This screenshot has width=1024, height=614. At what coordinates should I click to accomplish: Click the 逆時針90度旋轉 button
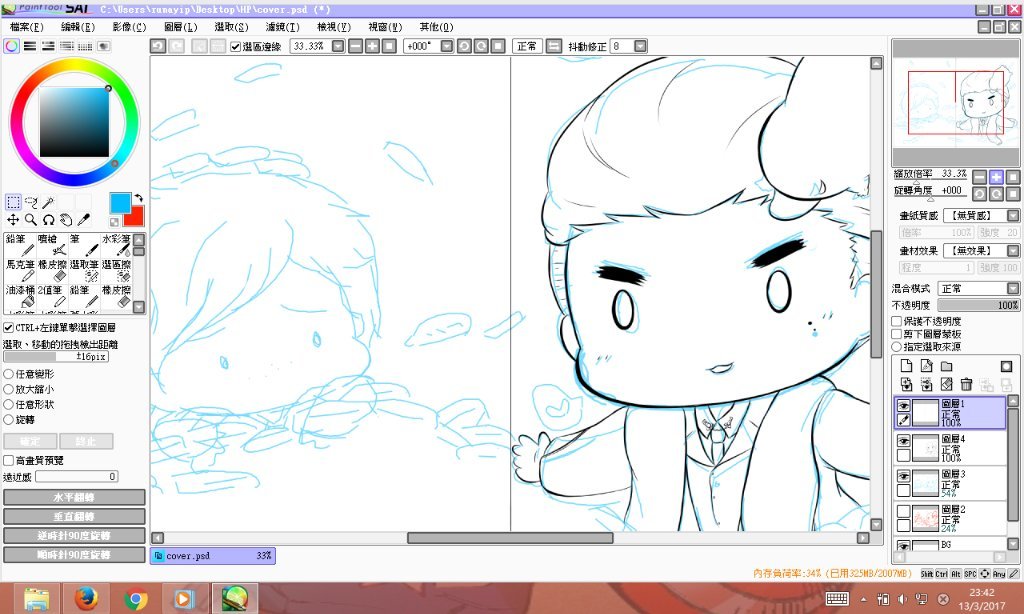pos(74,536)
